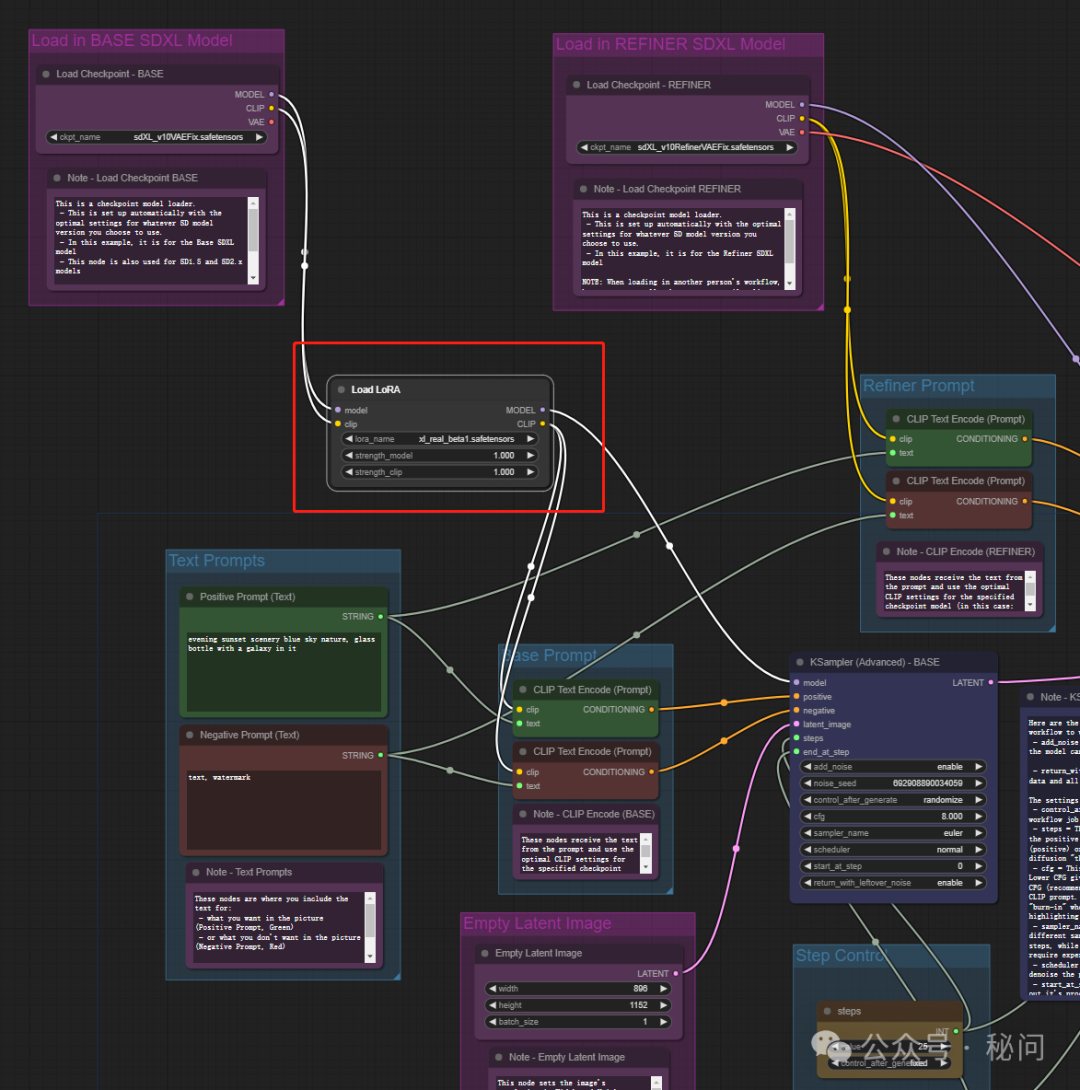
Task: Click MODEL output socket on Load LoRA
Action: (x=543, y=410)
